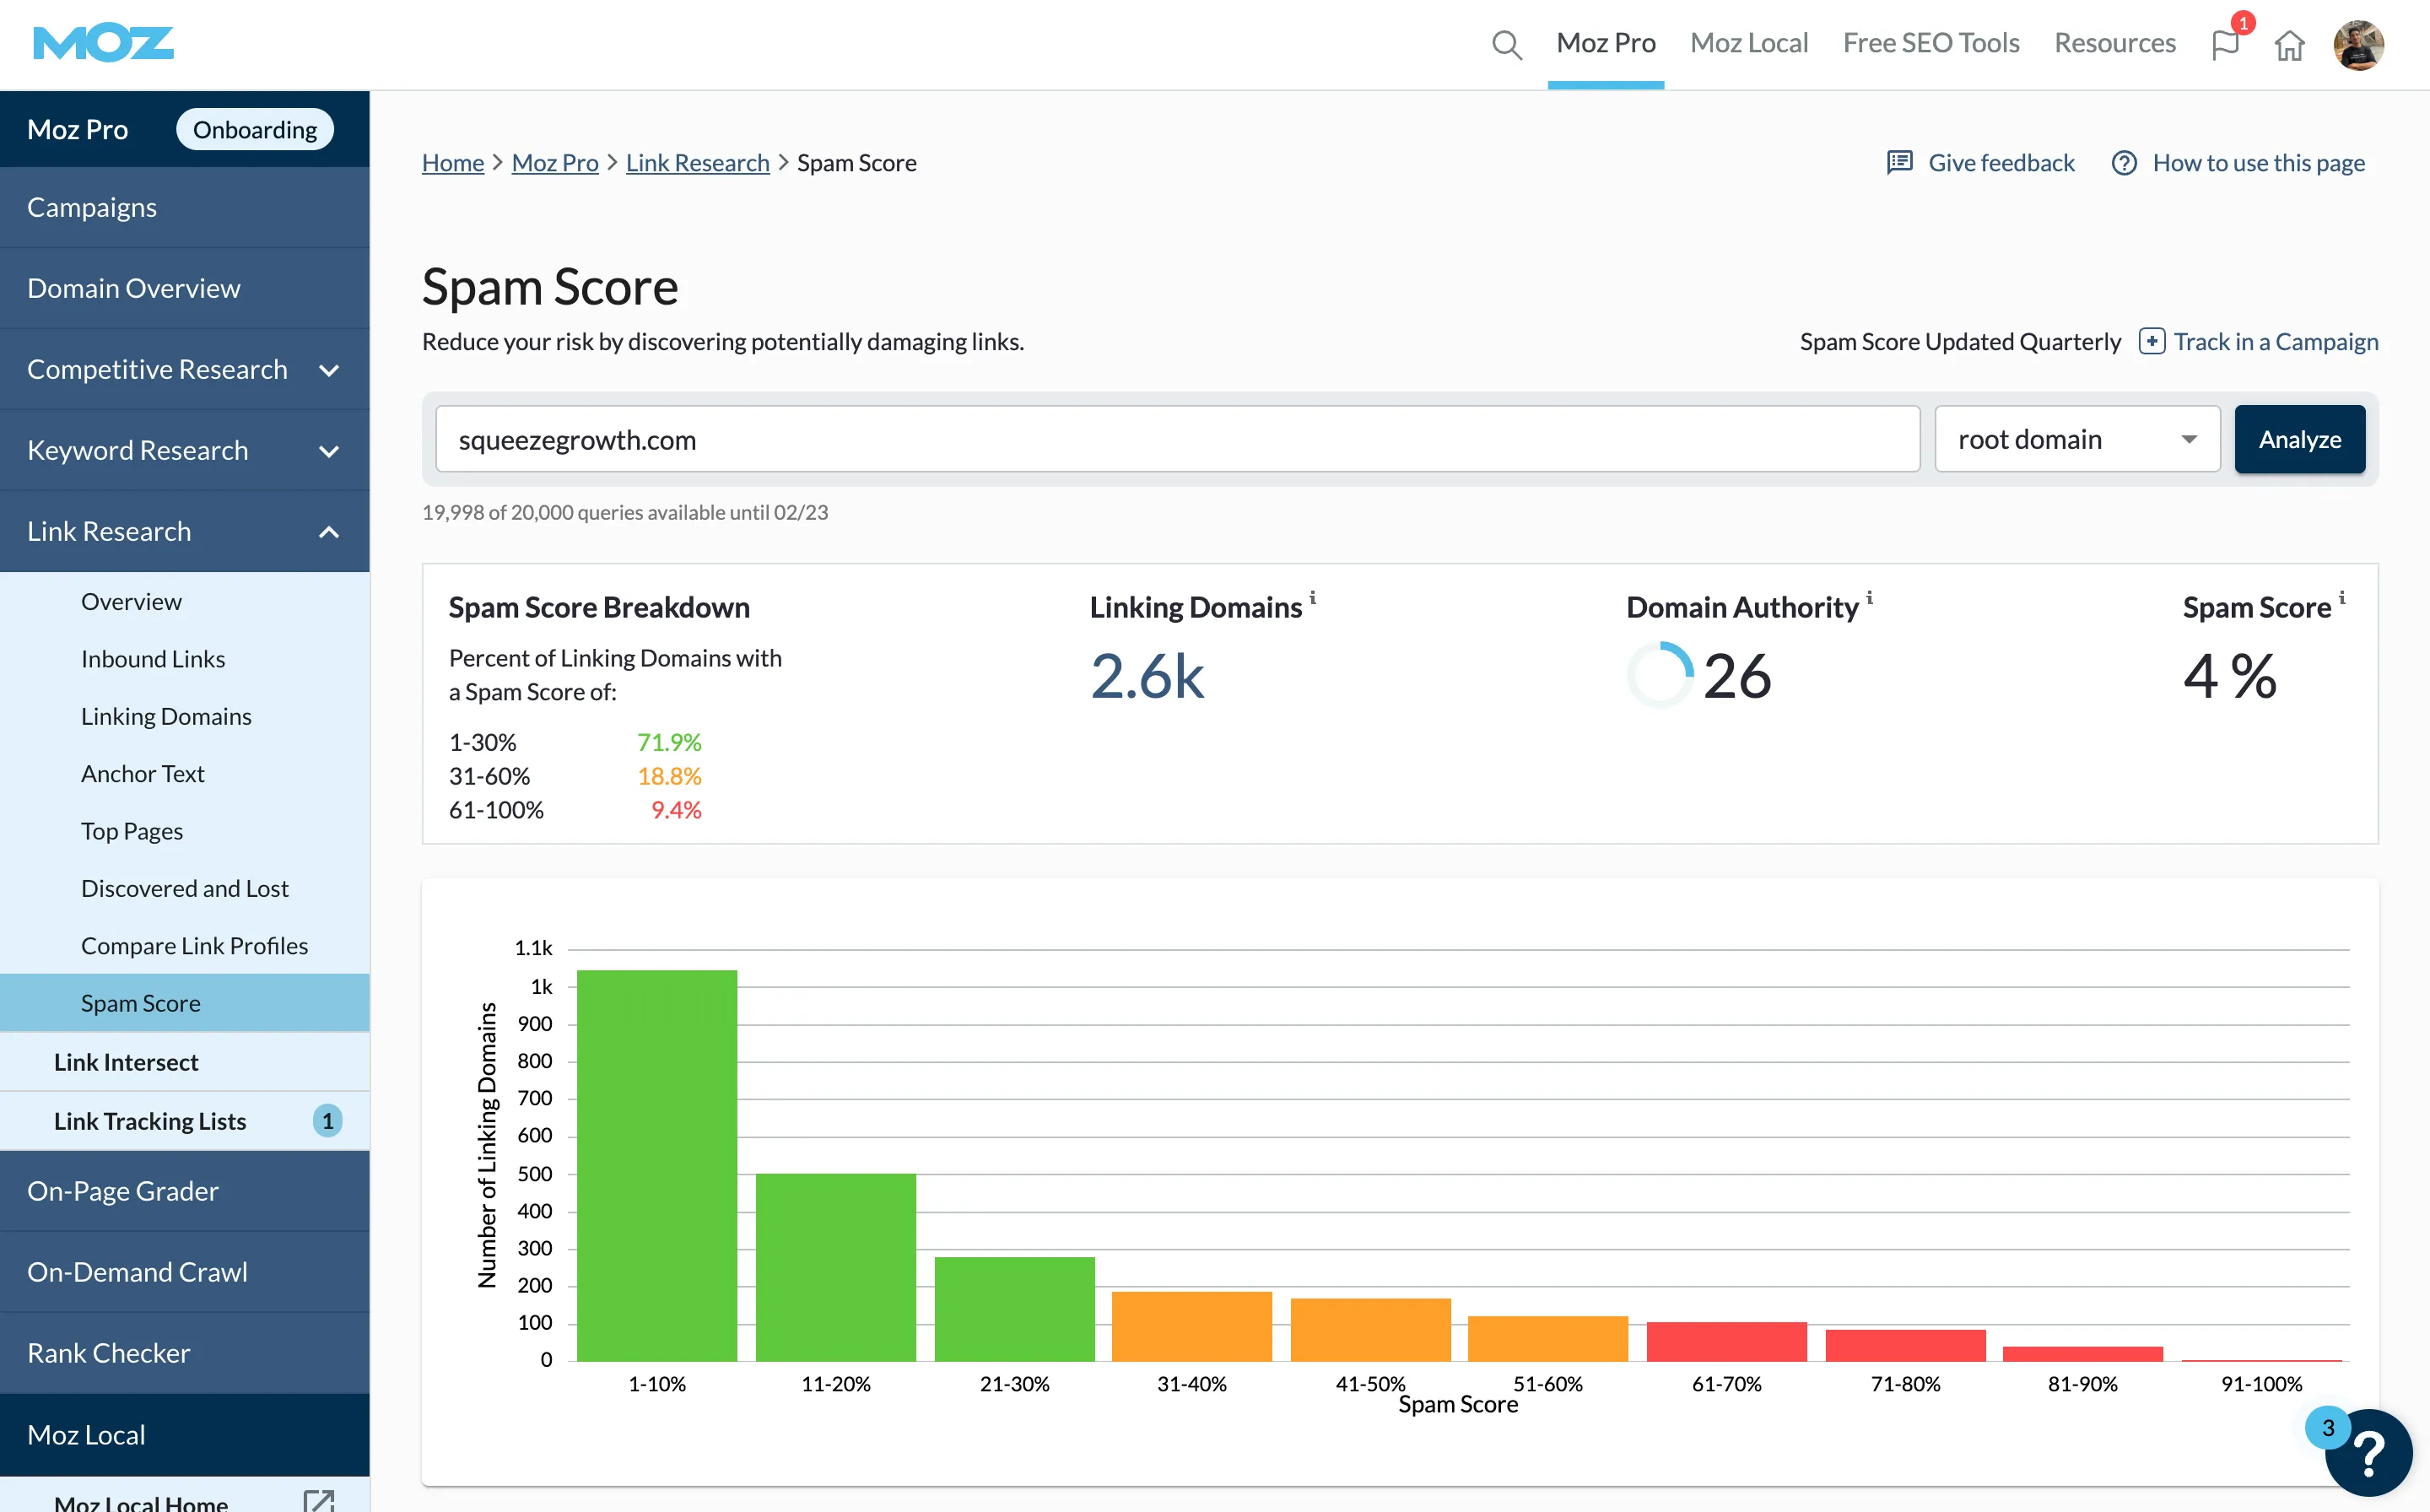
Task: Open Moz Local Home external link icon
Action: (319, 1502)
